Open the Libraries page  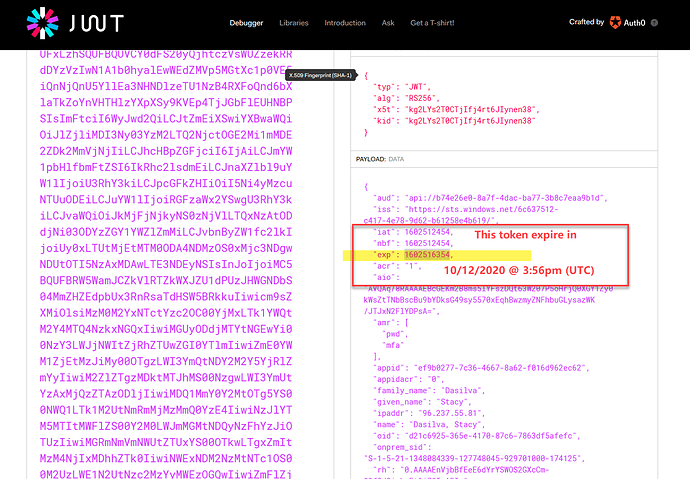tap(294, 23)
